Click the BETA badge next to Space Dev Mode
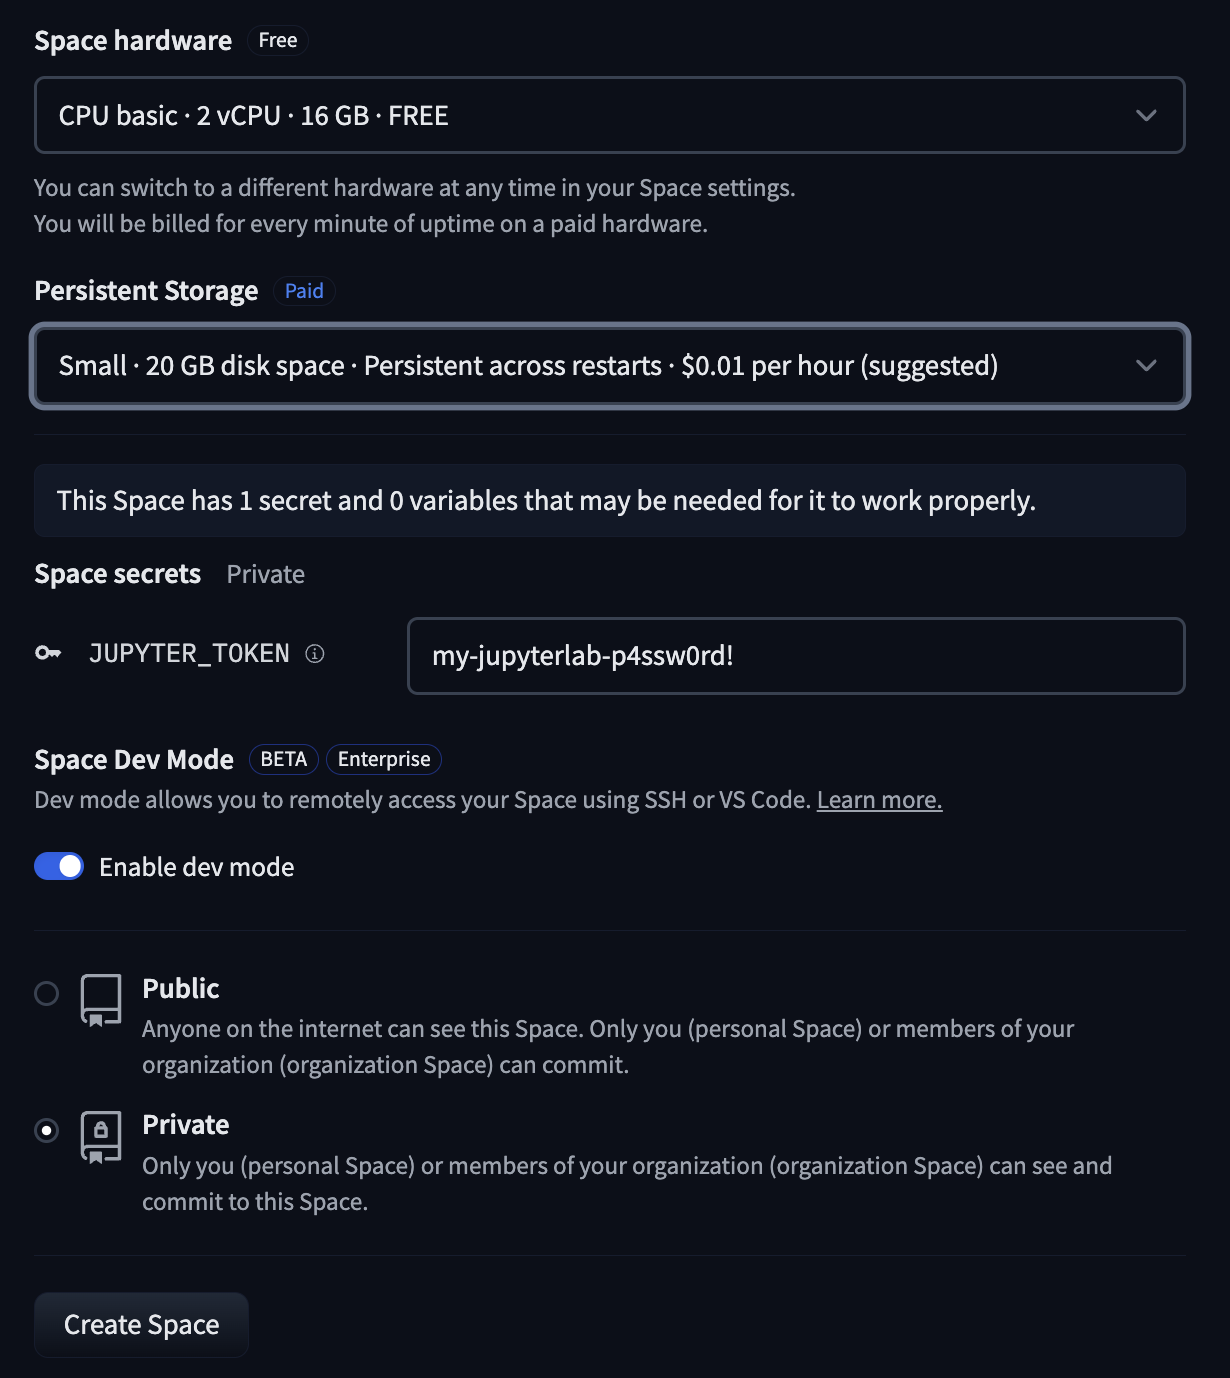The width and height of the screenshot is (1230, 1378). tap(284, 760)
